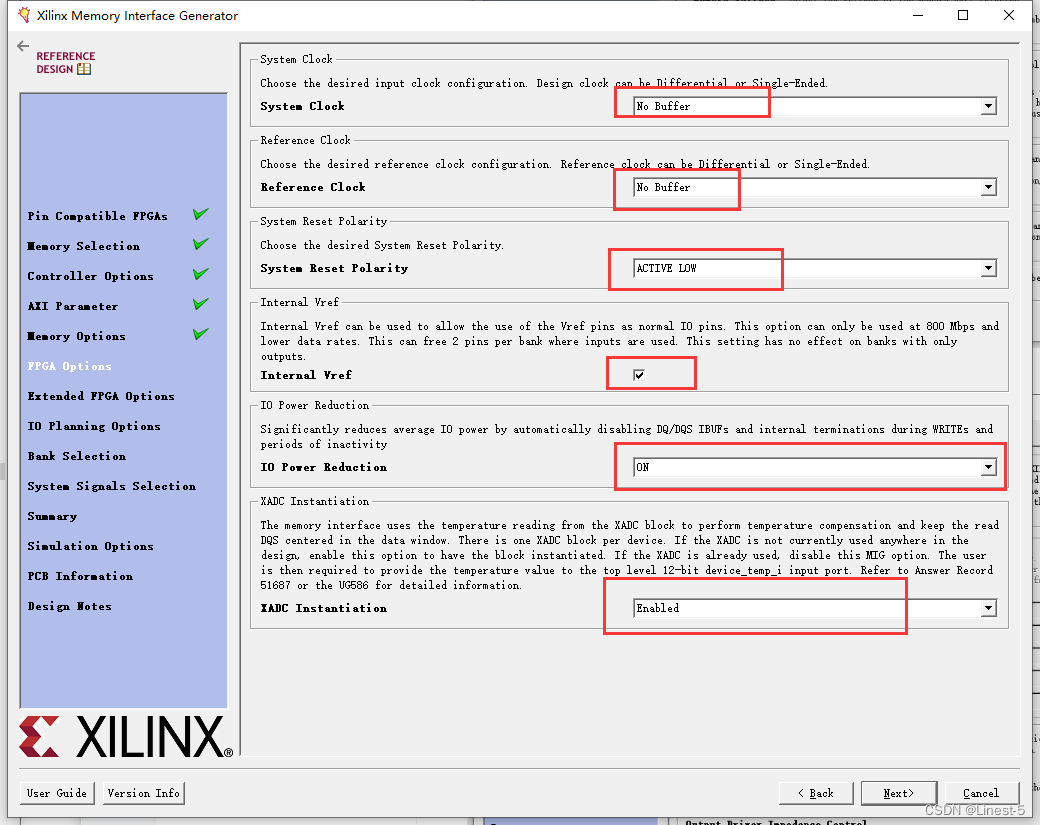Open System Reset Polarity dropdown

[815, 268]
